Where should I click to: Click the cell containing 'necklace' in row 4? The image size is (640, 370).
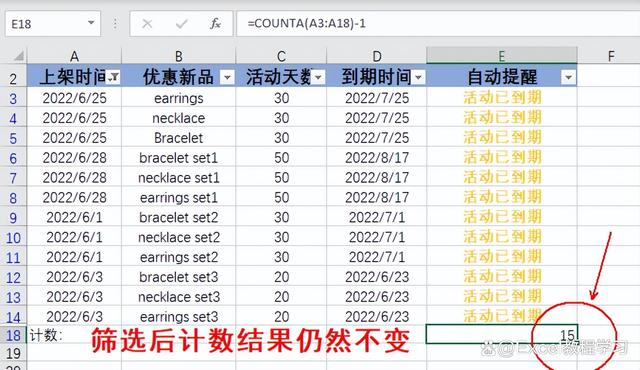[x=178, y=118]
